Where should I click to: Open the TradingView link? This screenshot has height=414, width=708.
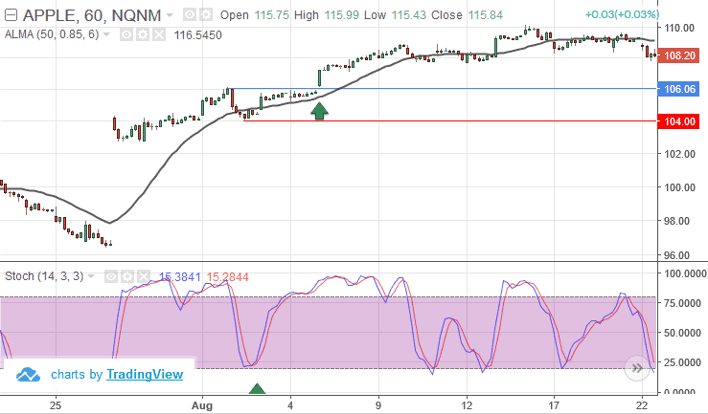(144, 374)
